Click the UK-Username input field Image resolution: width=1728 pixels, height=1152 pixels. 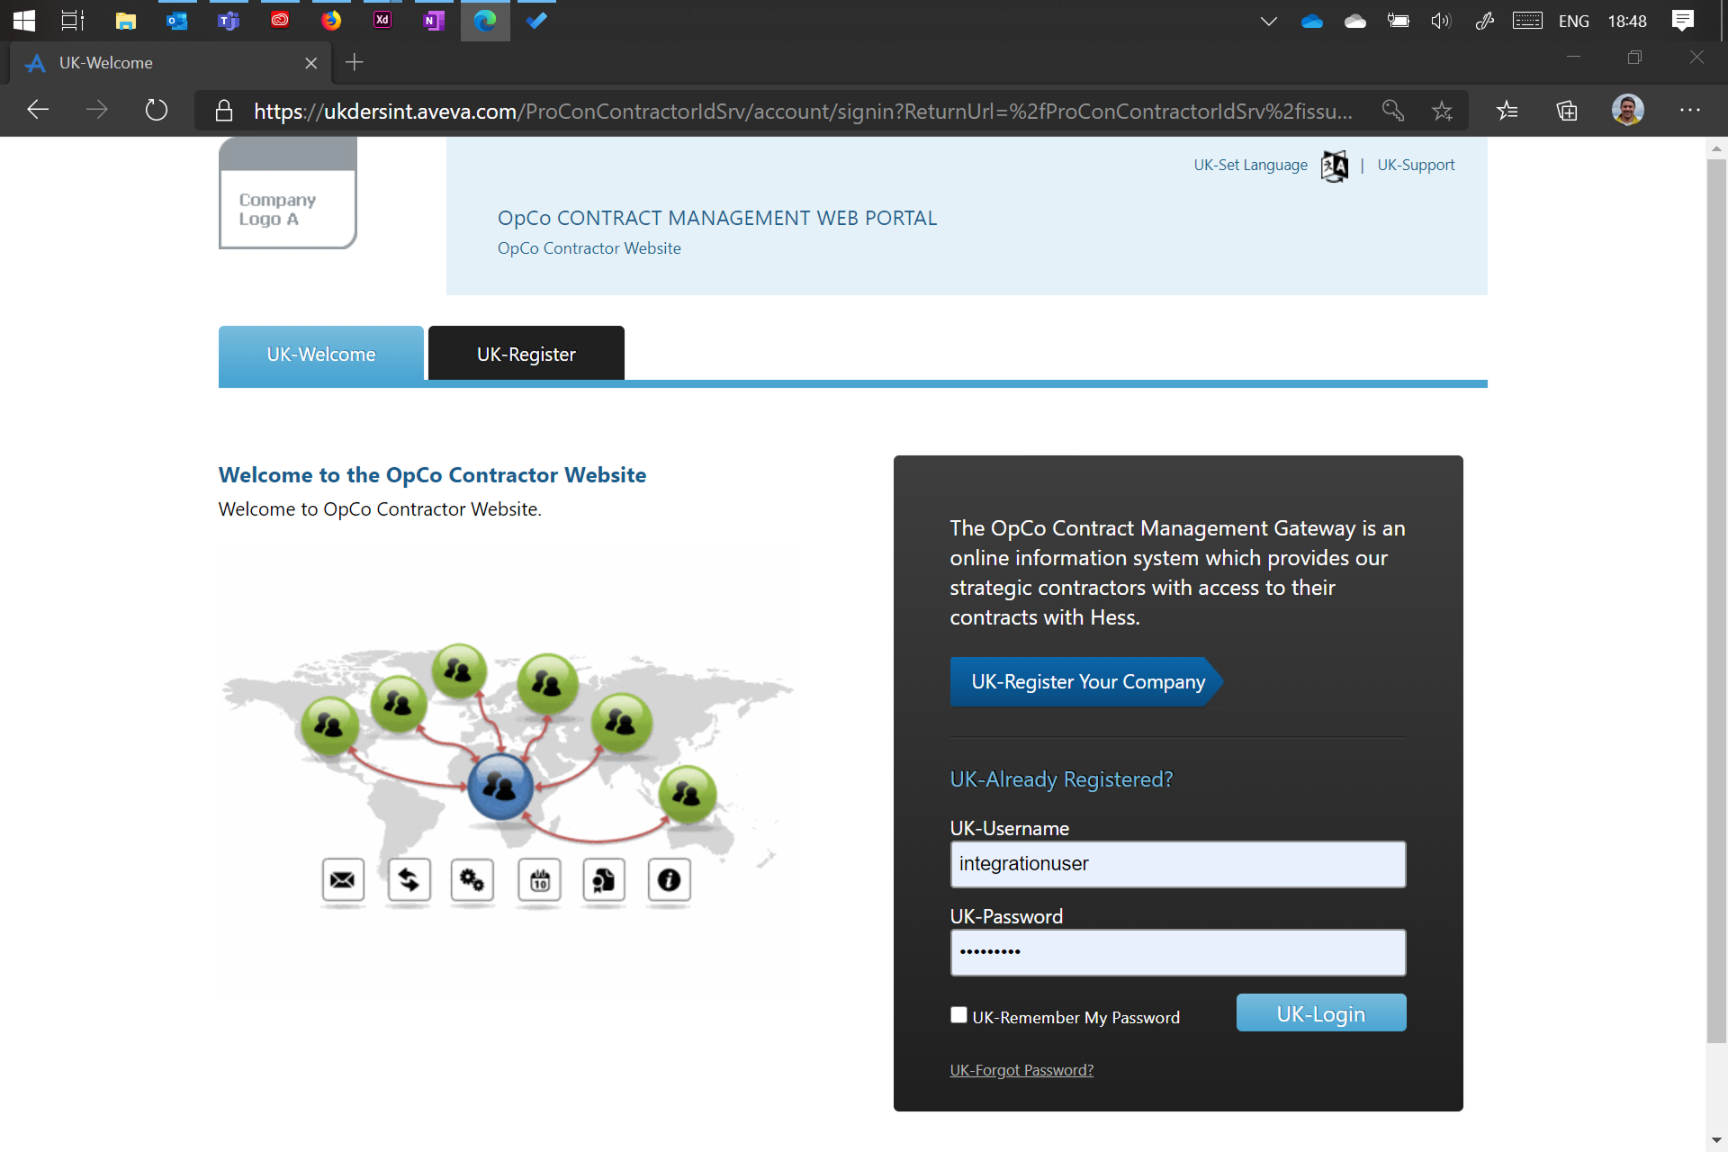[x=1177, y=864]
